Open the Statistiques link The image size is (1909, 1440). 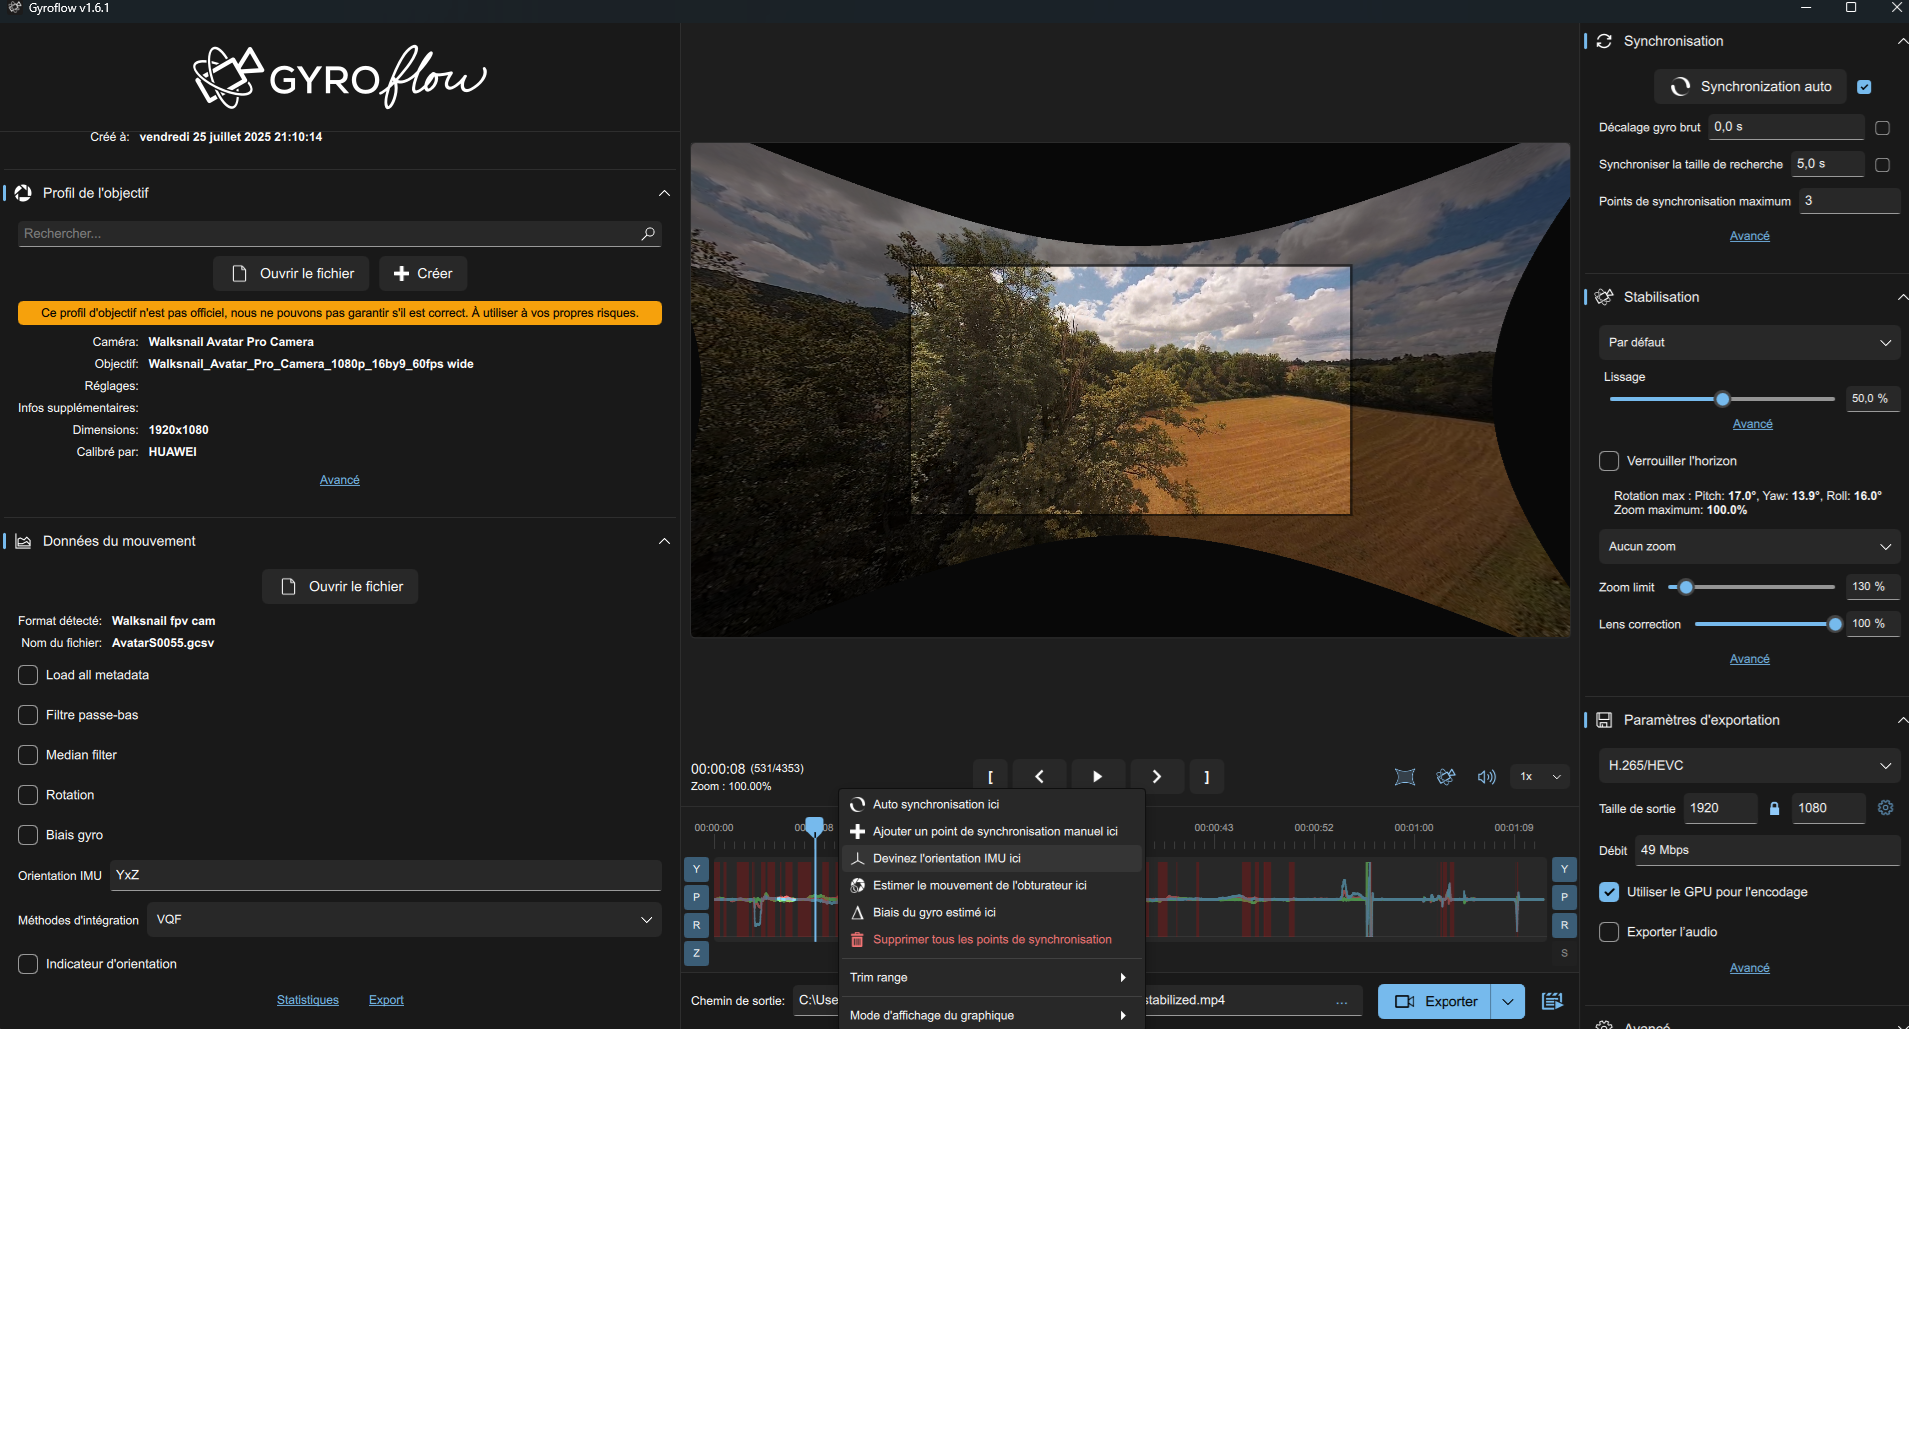(x=307, y=1000)
